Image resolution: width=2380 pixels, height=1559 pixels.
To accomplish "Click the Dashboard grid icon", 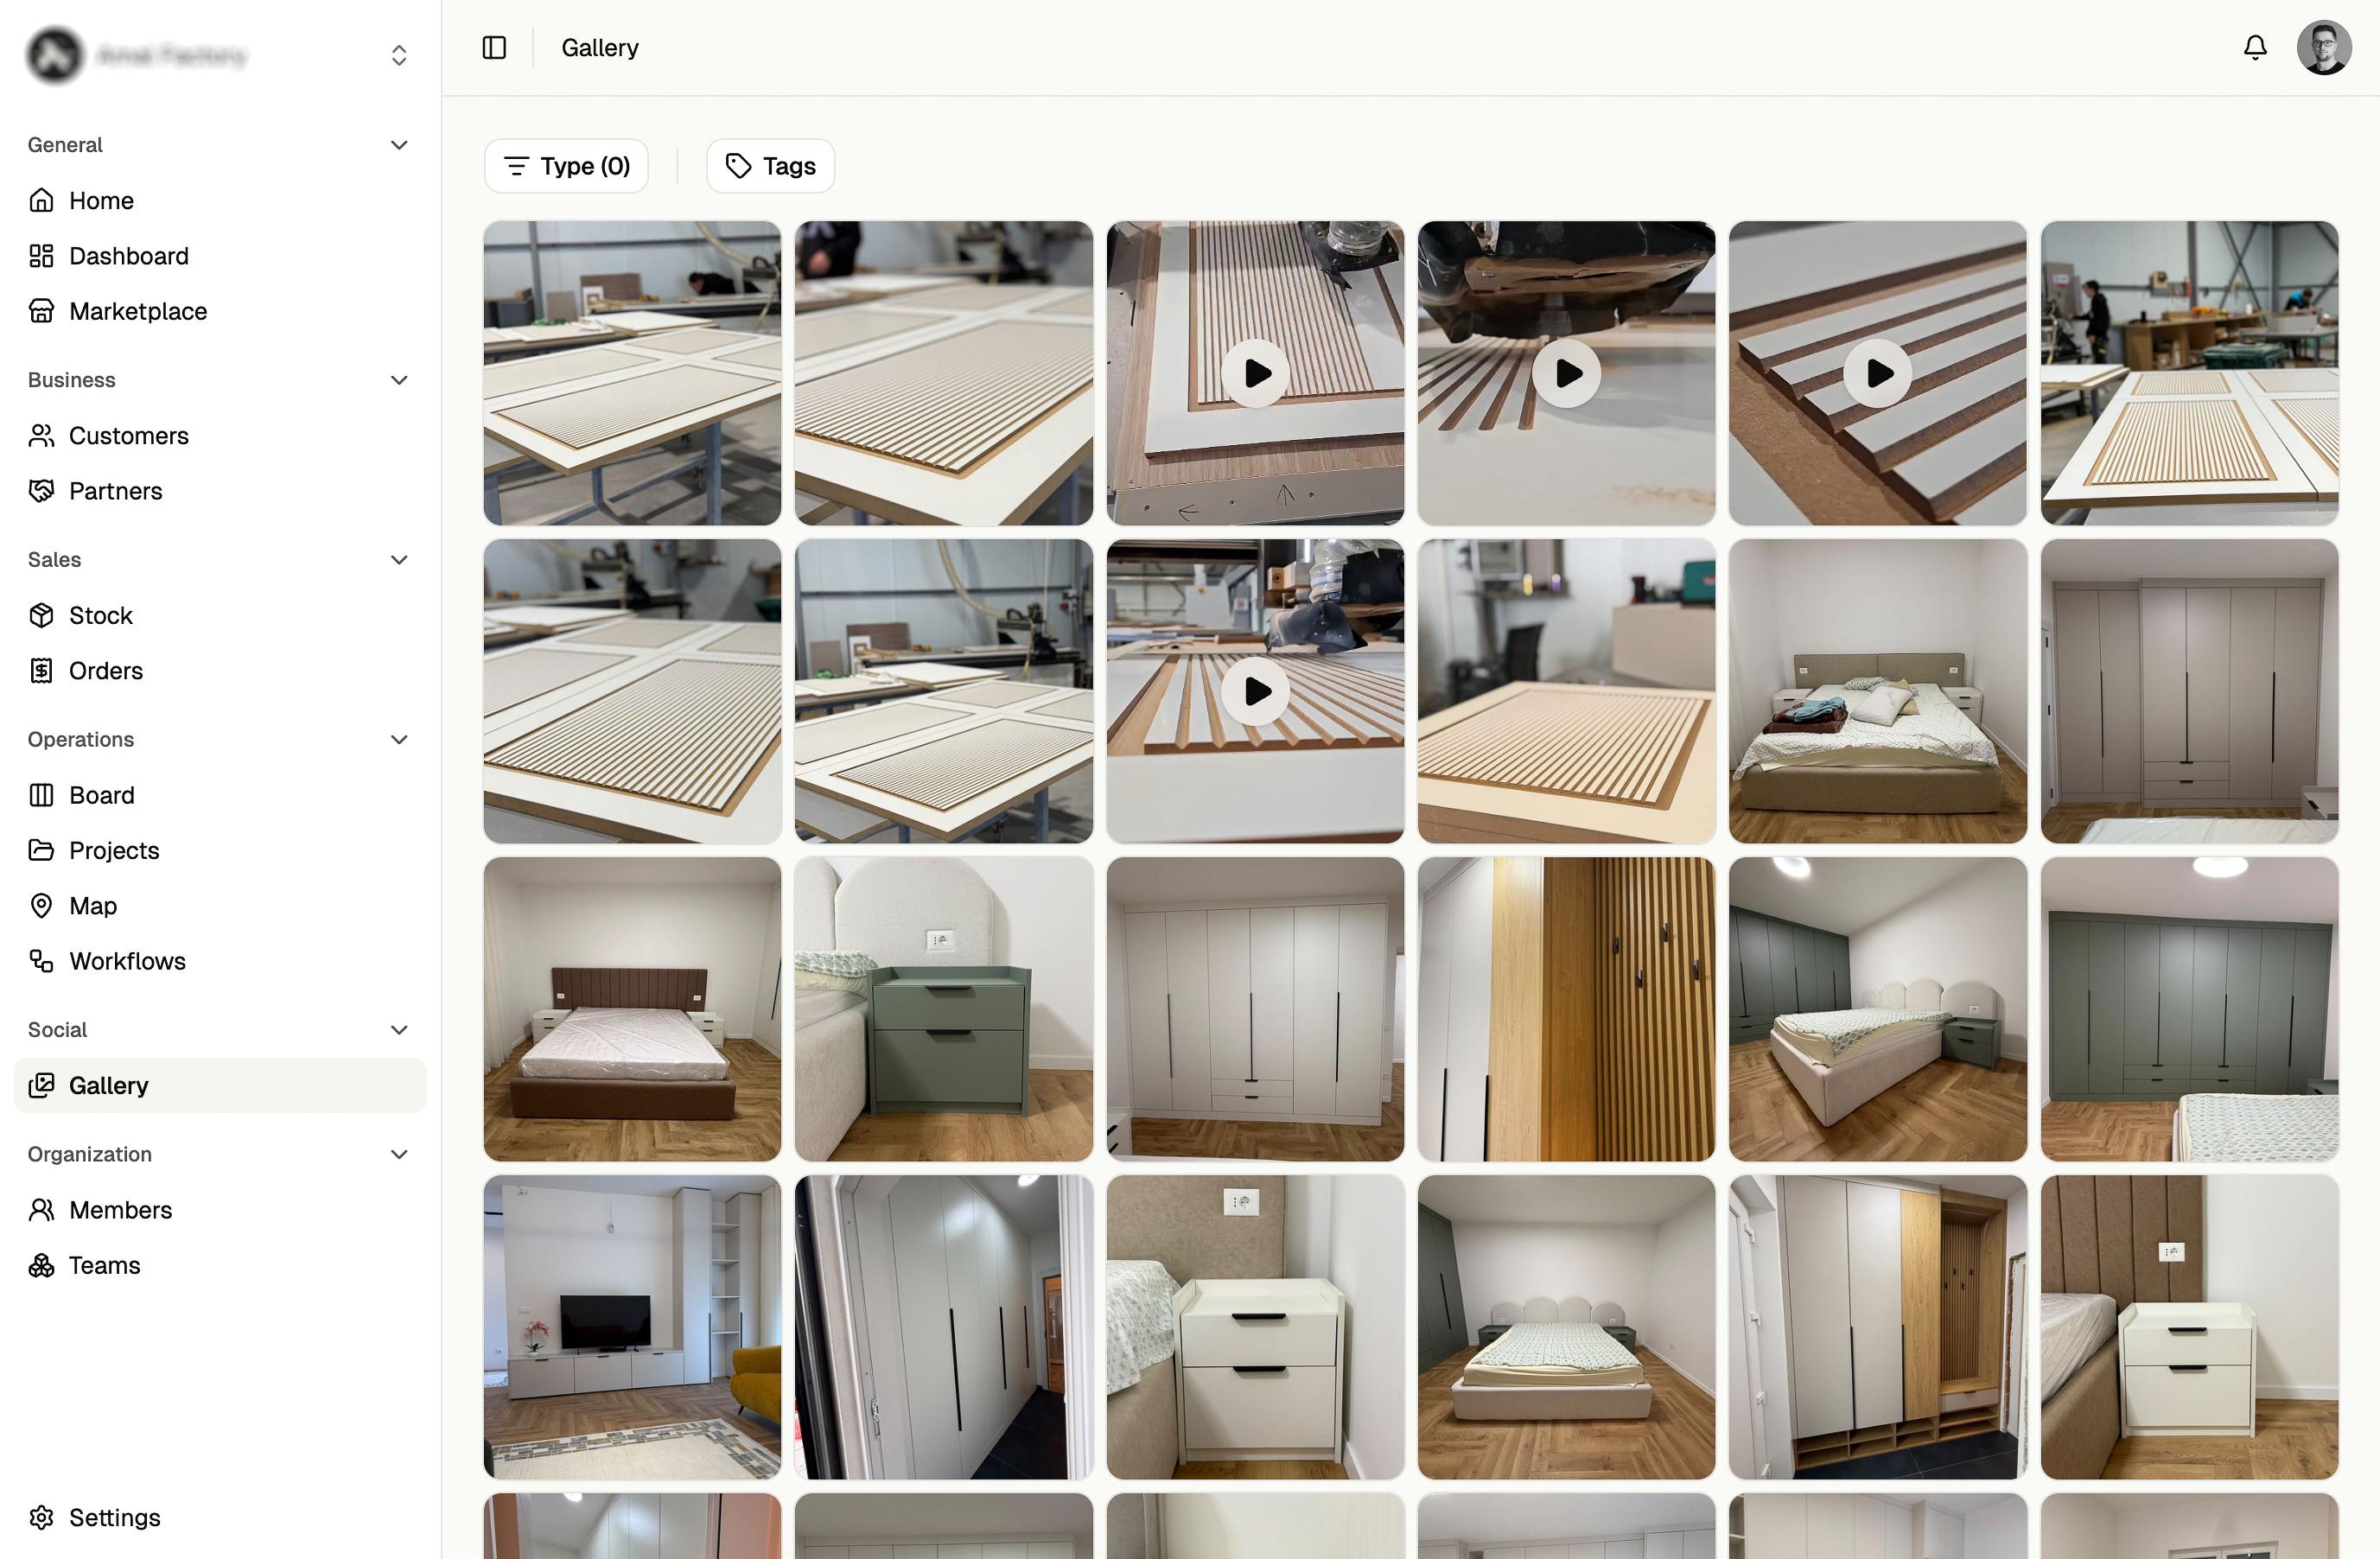I will 41,256.
